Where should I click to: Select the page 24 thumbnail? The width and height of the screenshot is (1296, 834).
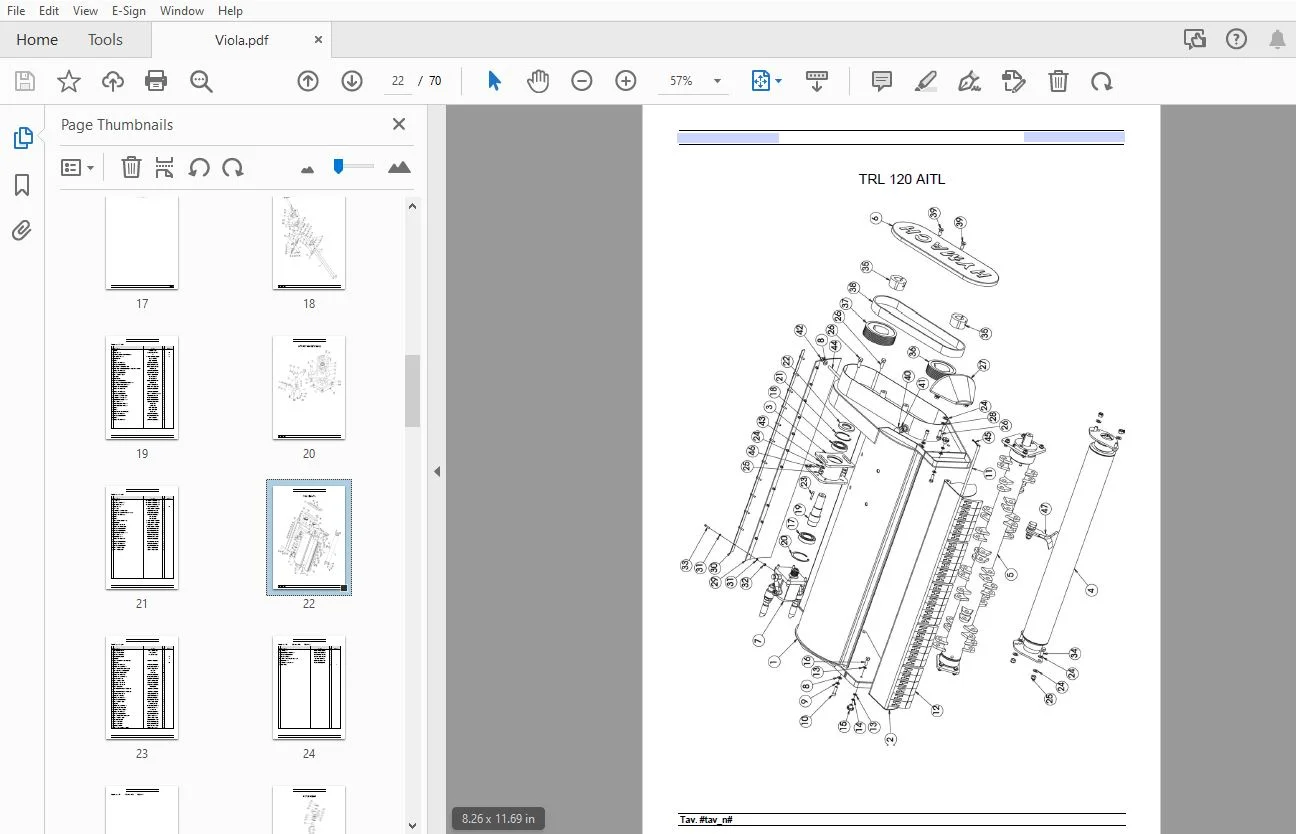(309, 688)
